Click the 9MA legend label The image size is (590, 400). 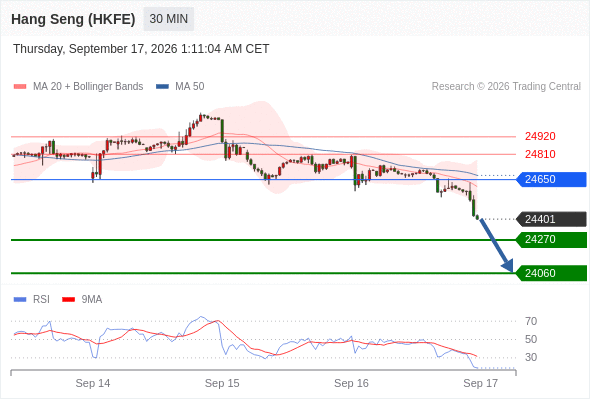coord(92,300)
